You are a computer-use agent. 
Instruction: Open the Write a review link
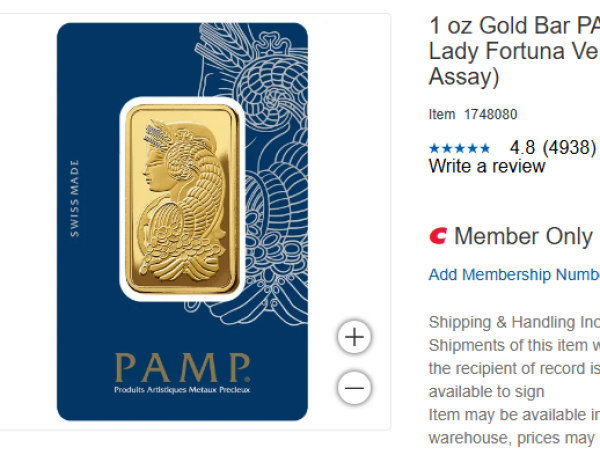point(487,166)
